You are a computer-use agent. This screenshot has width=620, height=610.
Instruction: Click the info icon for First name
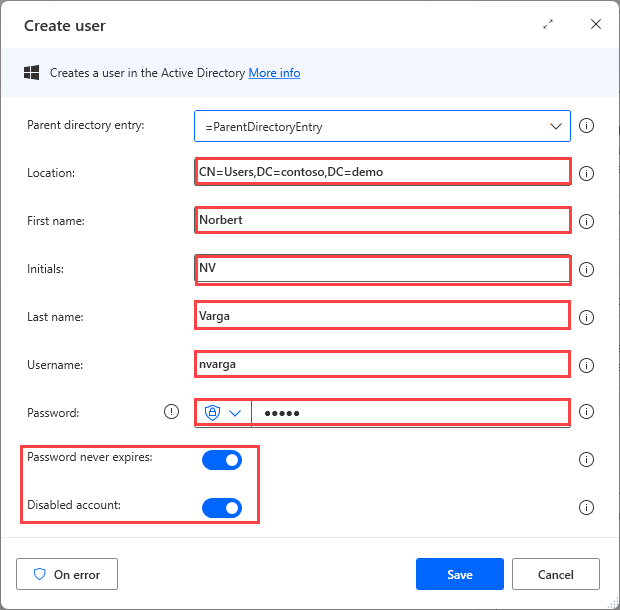587,221
